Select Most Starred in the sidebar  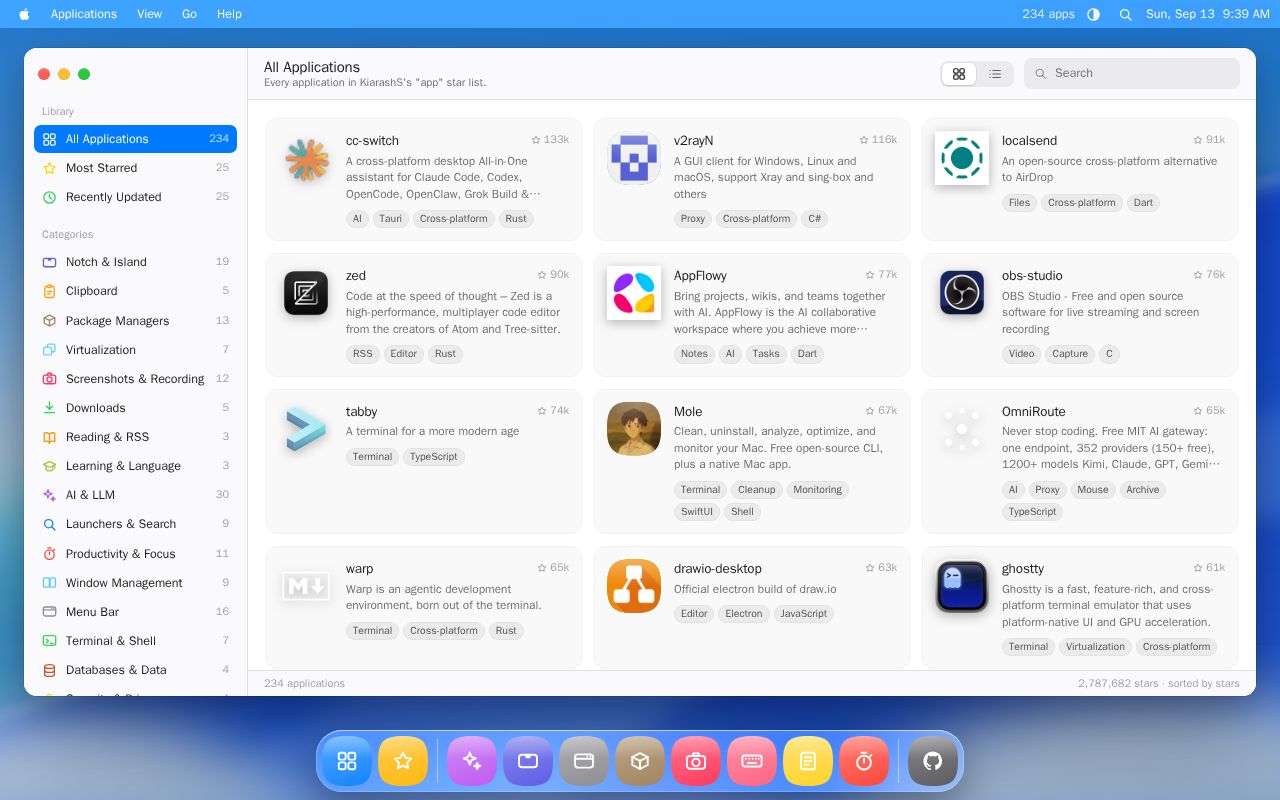coord(135,168)
